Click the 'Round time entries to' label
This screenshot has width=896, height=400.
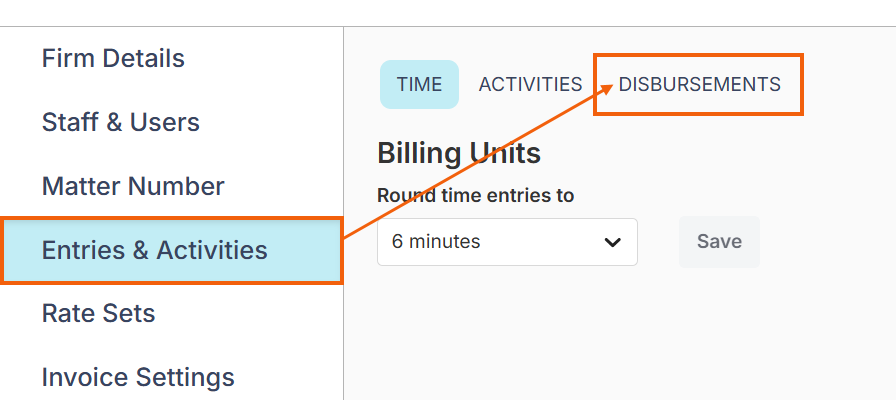pos(475,196)
